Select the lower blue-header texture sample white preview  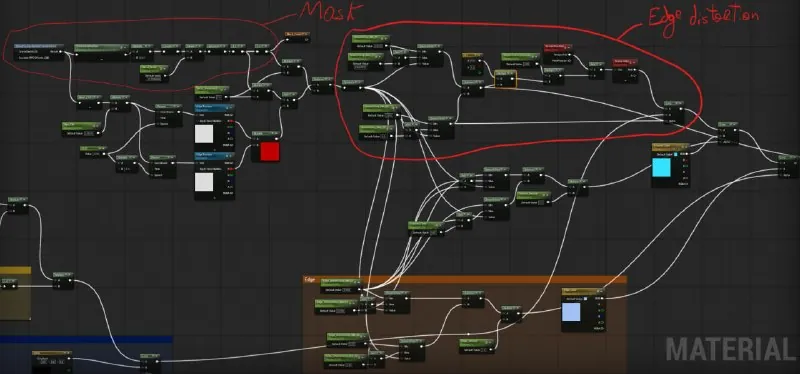tap(204, 182)
